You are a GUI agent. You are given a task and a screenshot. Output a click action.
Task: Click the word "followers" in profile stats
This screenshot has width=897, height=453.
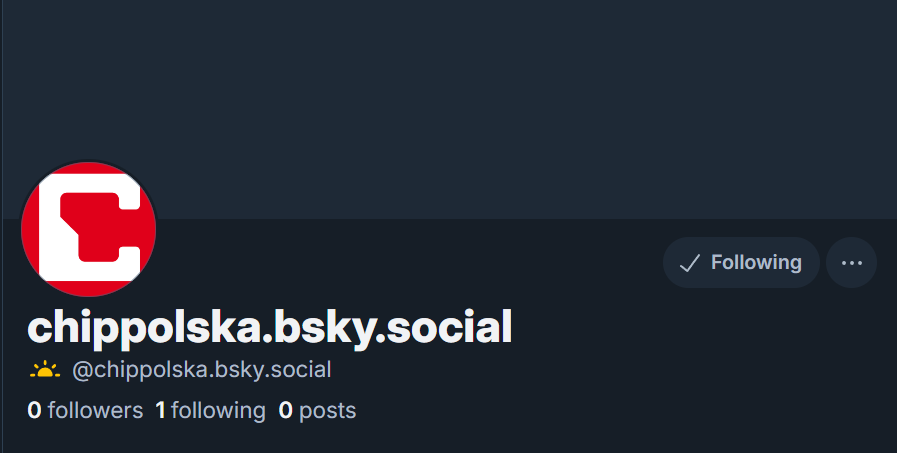point(95,410)
